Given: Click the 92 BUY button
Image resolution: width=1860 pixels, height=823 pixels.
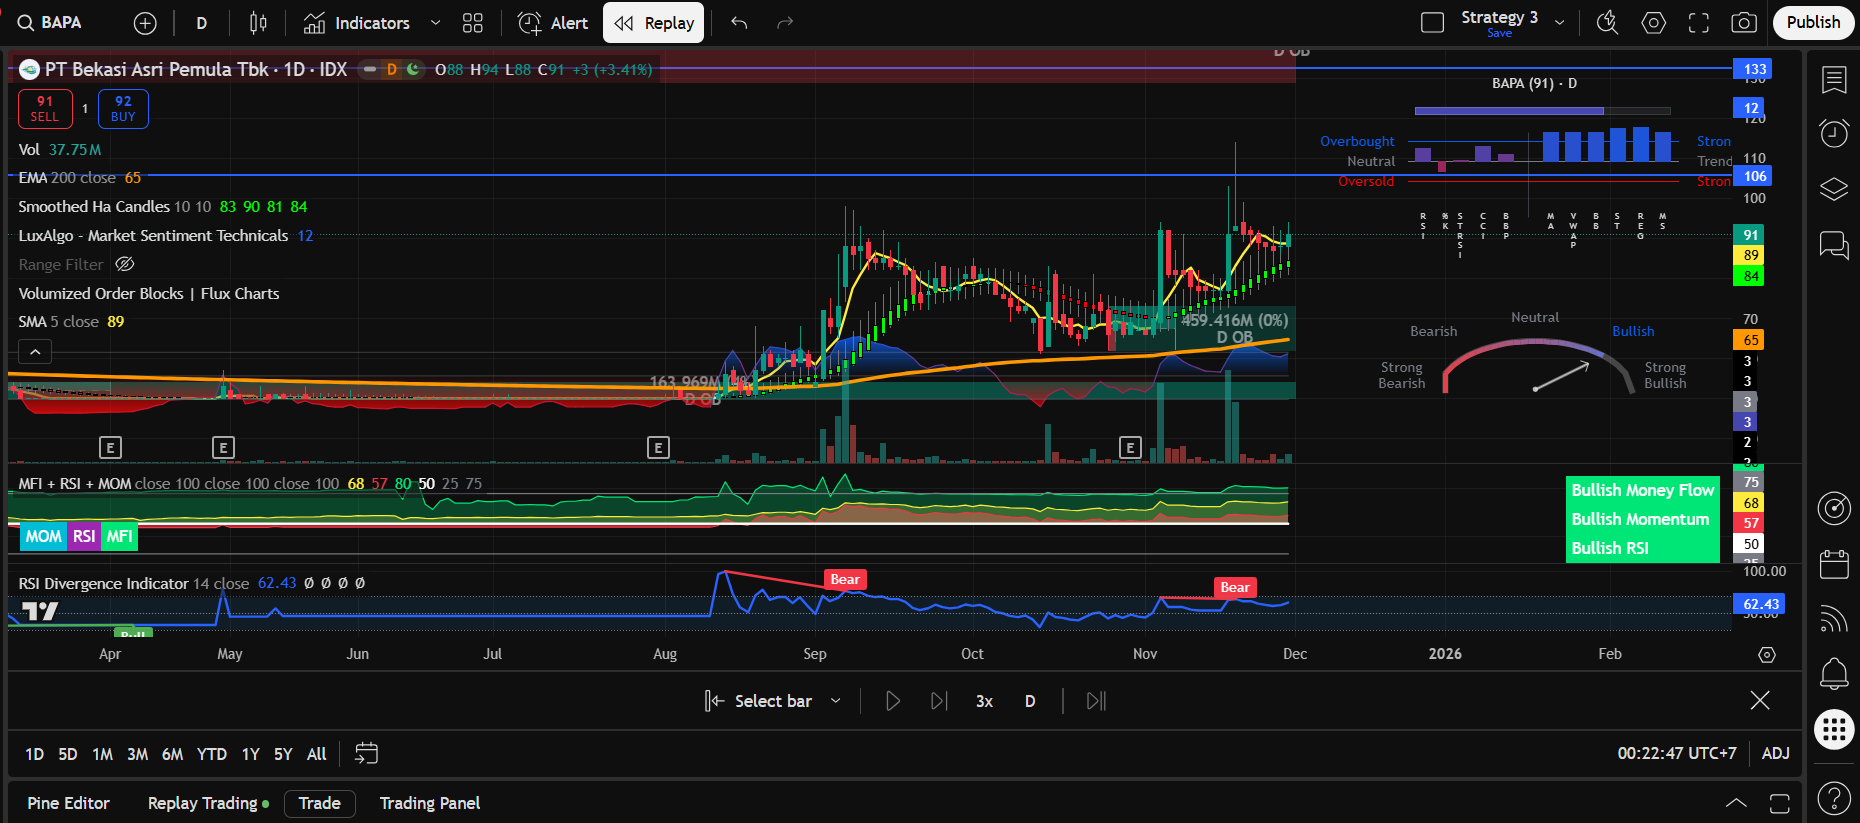Looking at the screenshot, I should (123, 108).
